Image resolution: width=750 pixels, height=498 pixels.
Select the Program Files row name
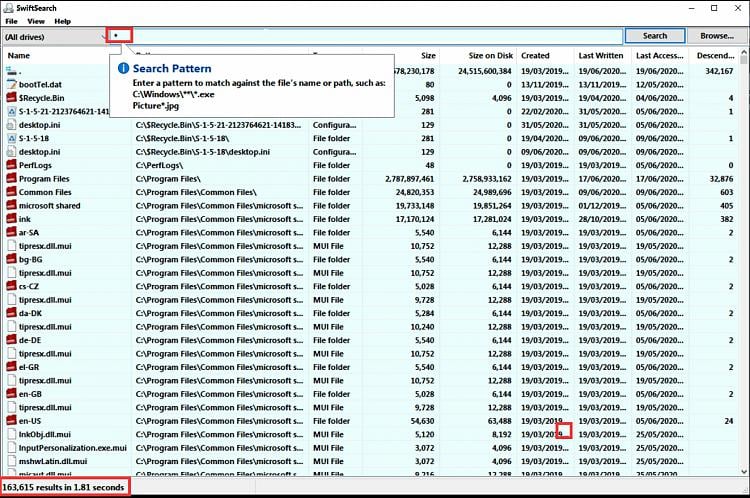pyautogui.click(x=44, y=178)
